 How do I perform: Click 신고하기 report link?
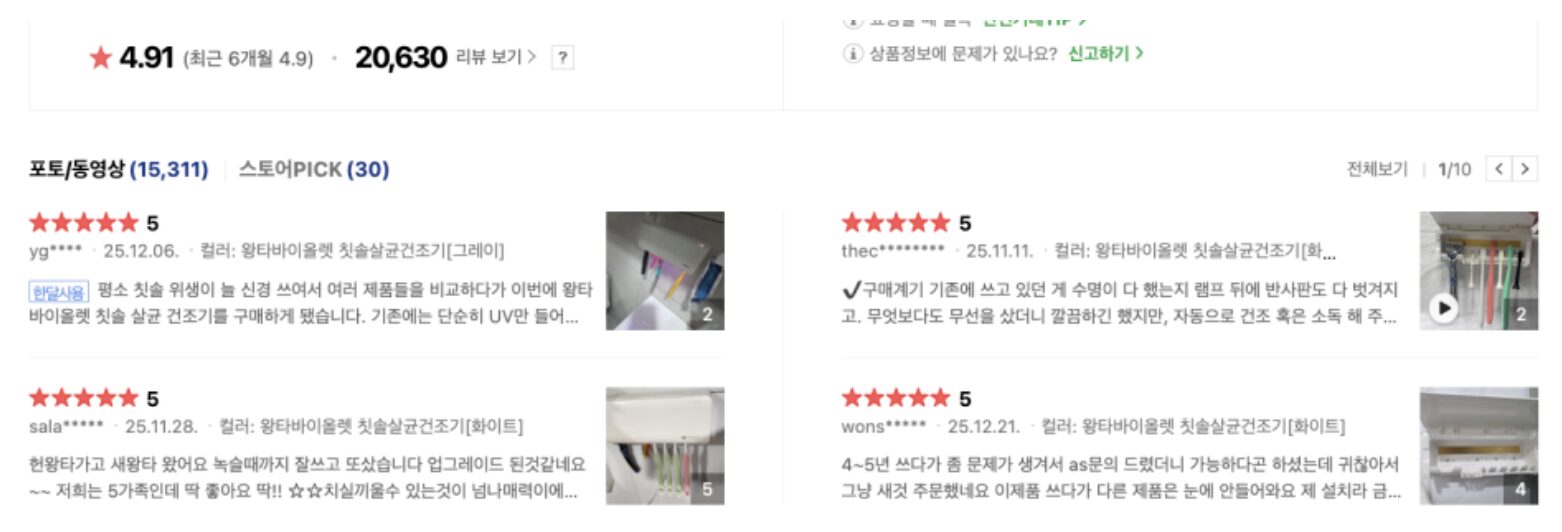click(x=1105, y=54)
